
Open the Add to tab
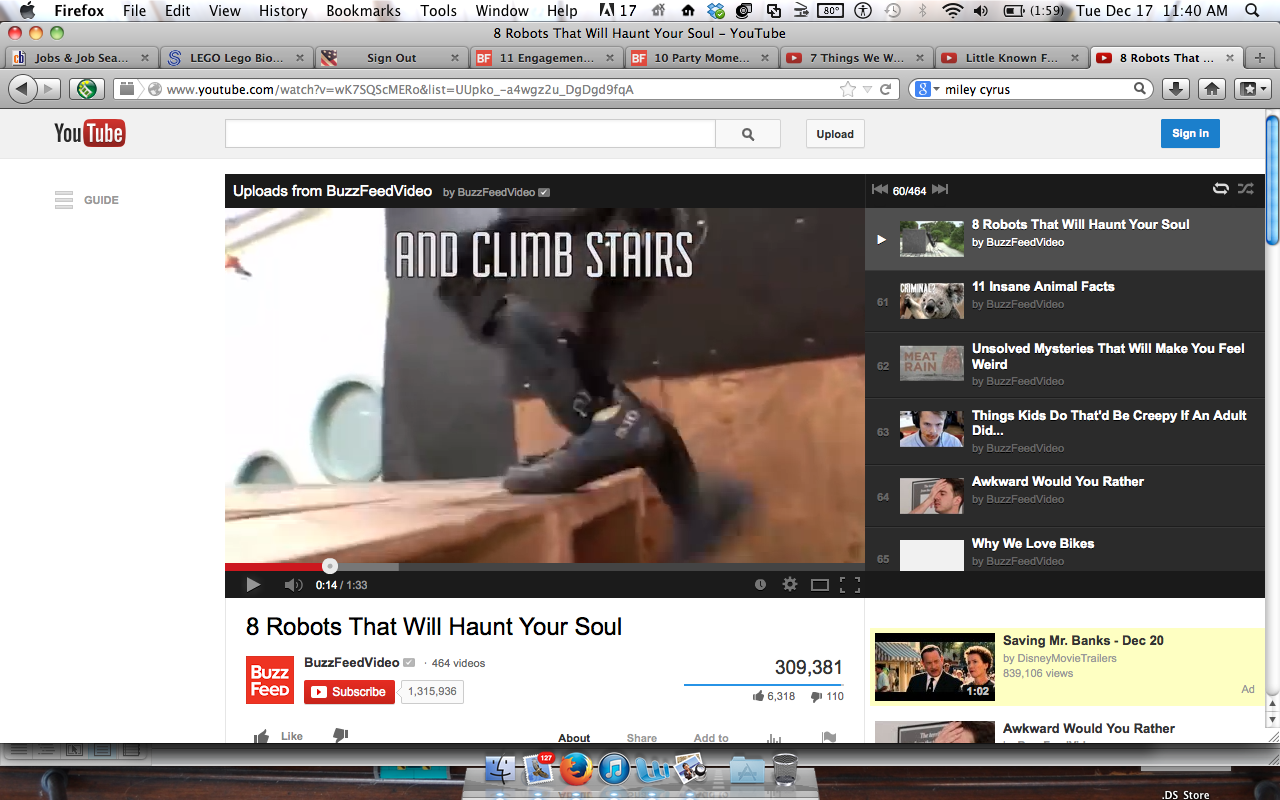tap(711, 738)
